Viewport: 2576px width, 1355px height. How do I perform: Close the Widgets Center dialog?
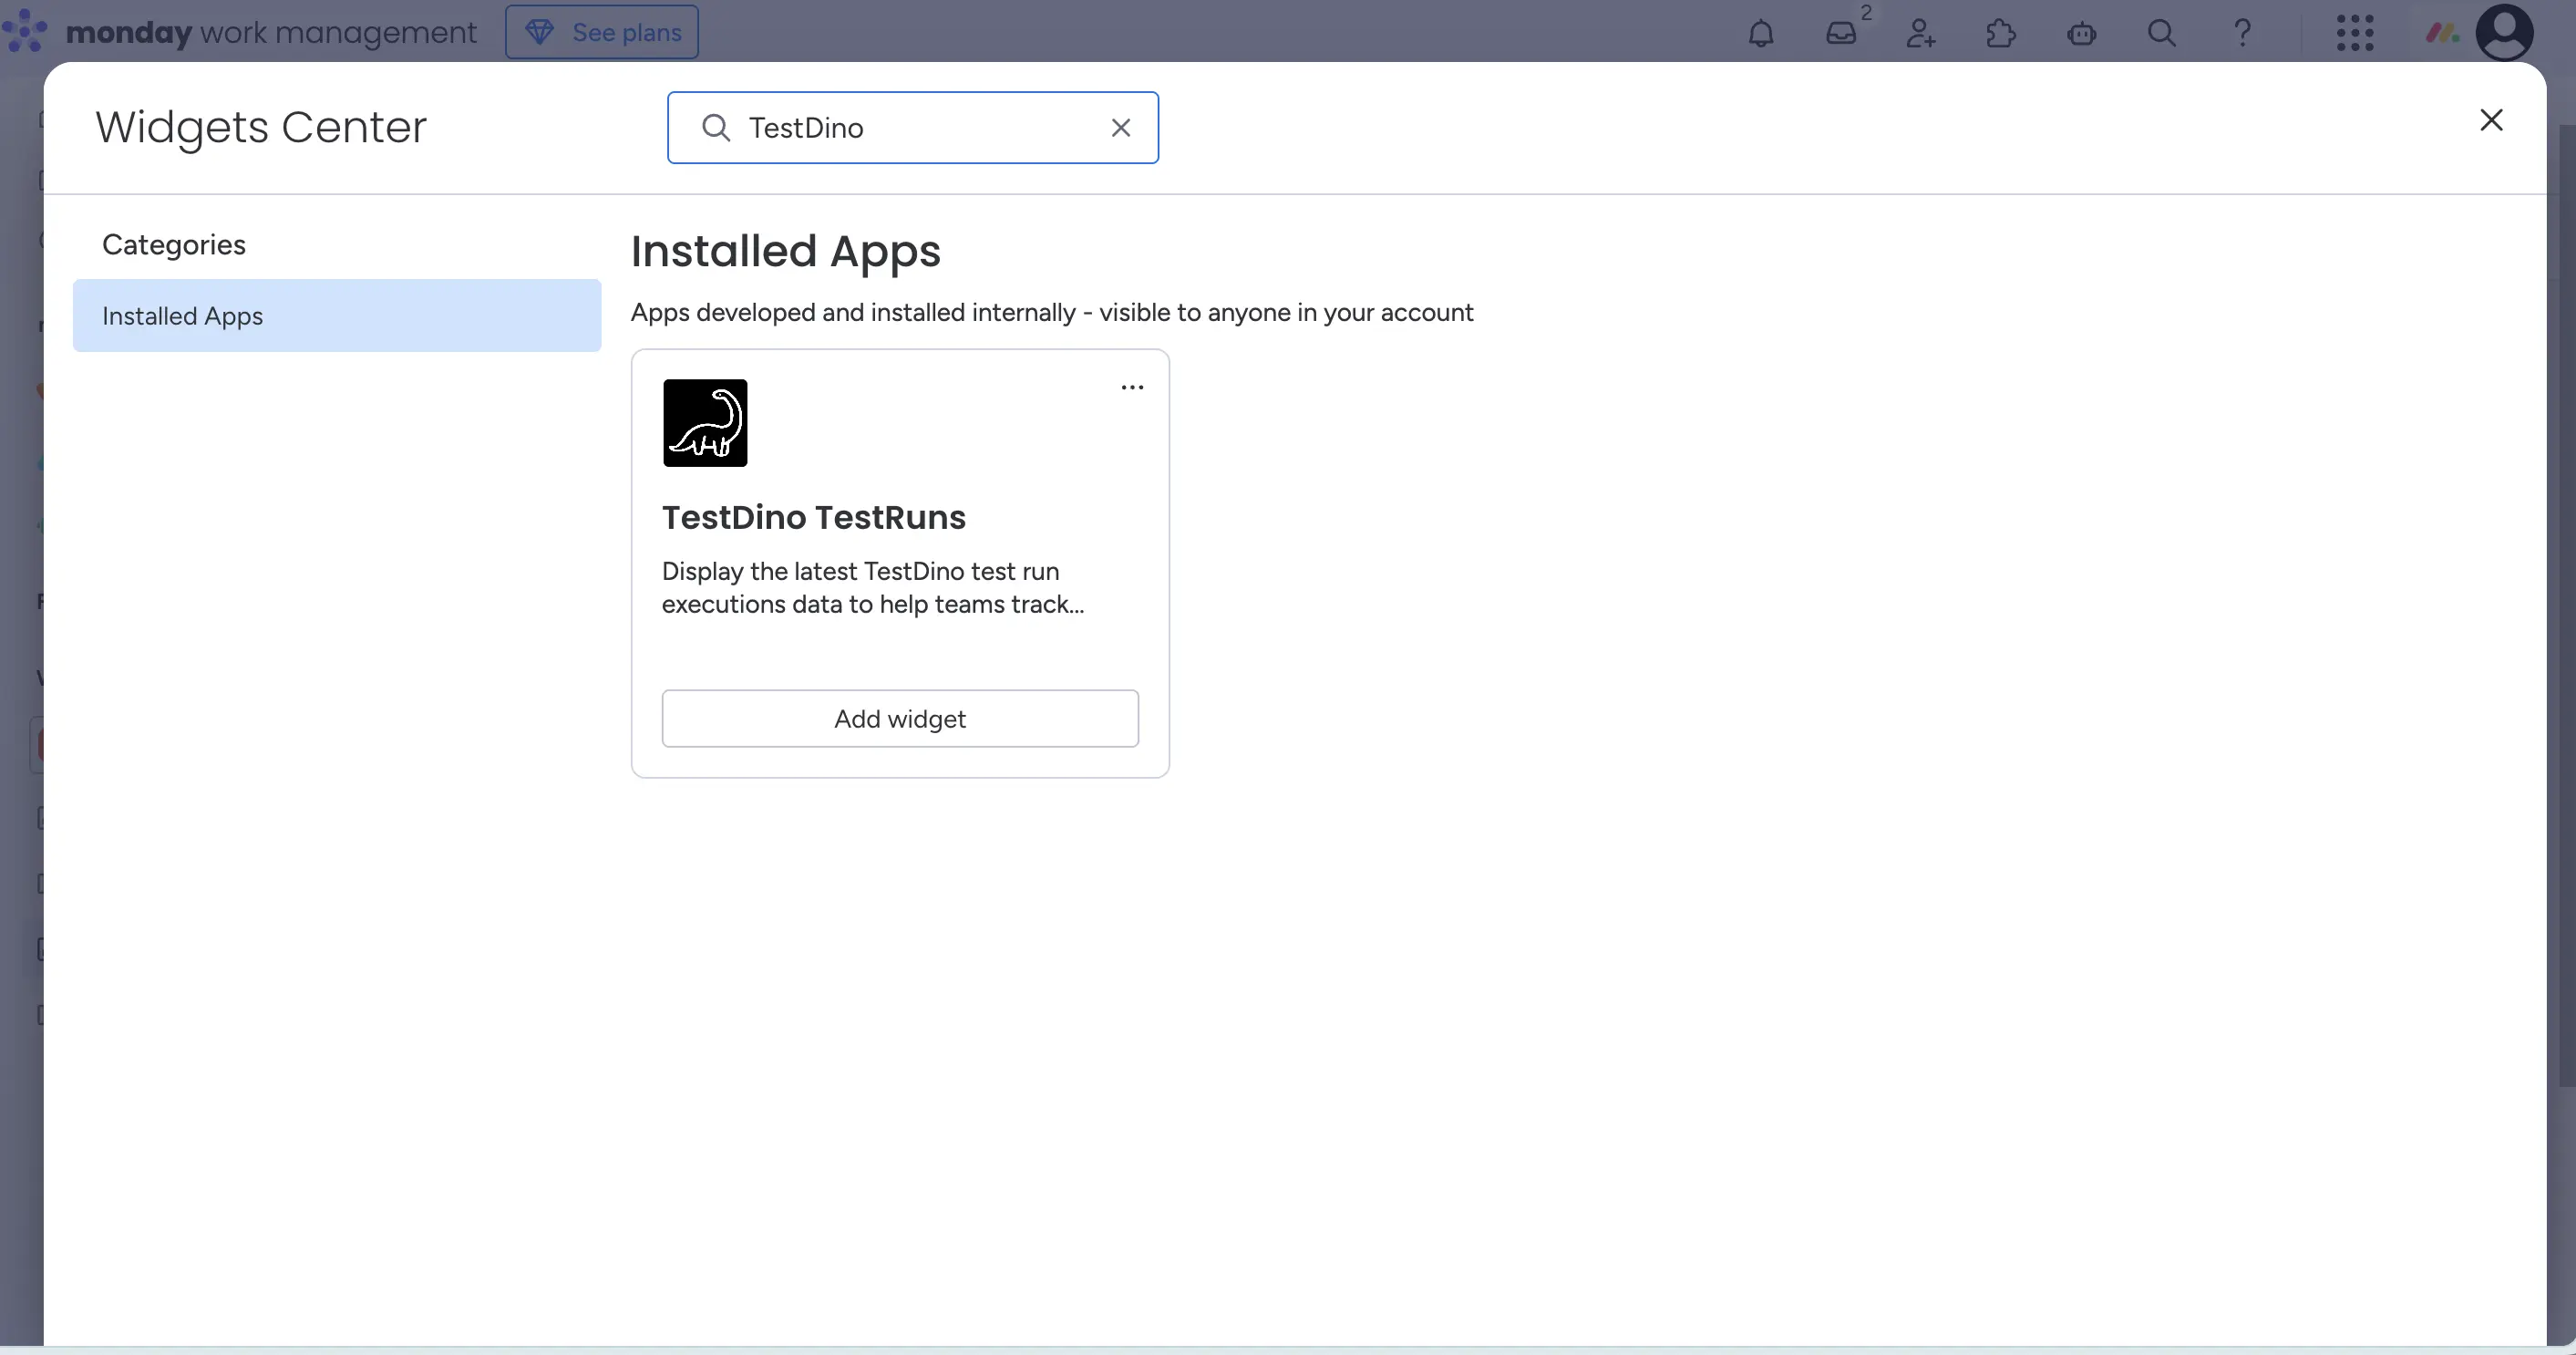[x=2491, y=120]
